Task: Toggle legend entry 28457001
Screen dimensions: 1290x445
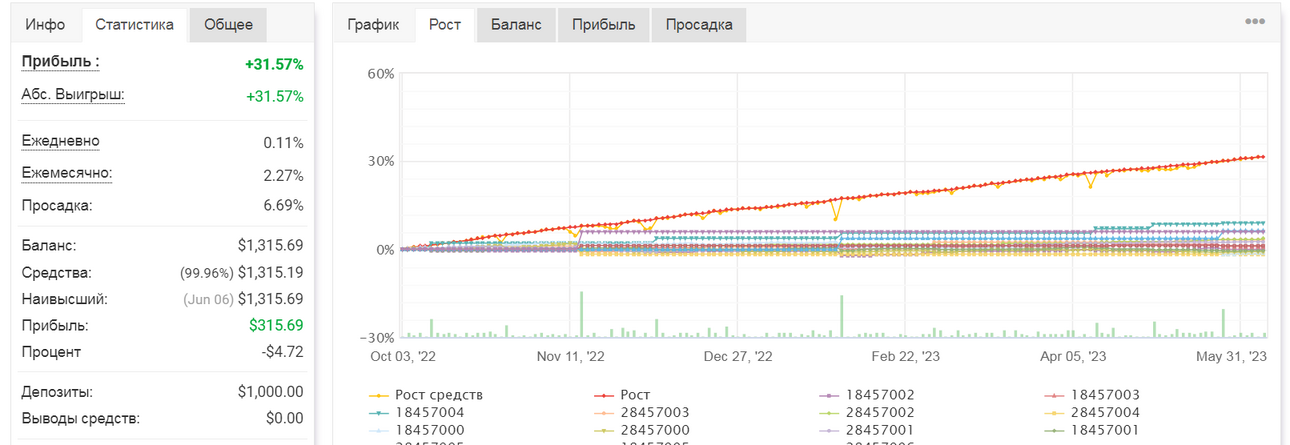Action: coord(866,429)
